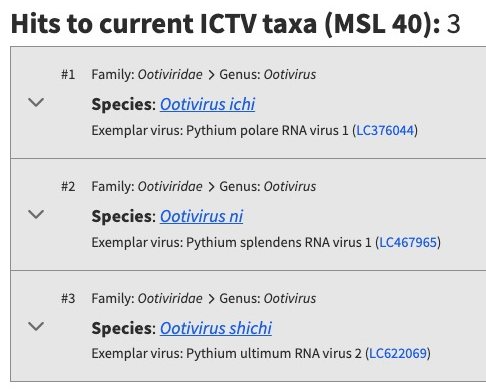
Task: Open the Ootivirus shichi species link
Action: coord(216,328)
